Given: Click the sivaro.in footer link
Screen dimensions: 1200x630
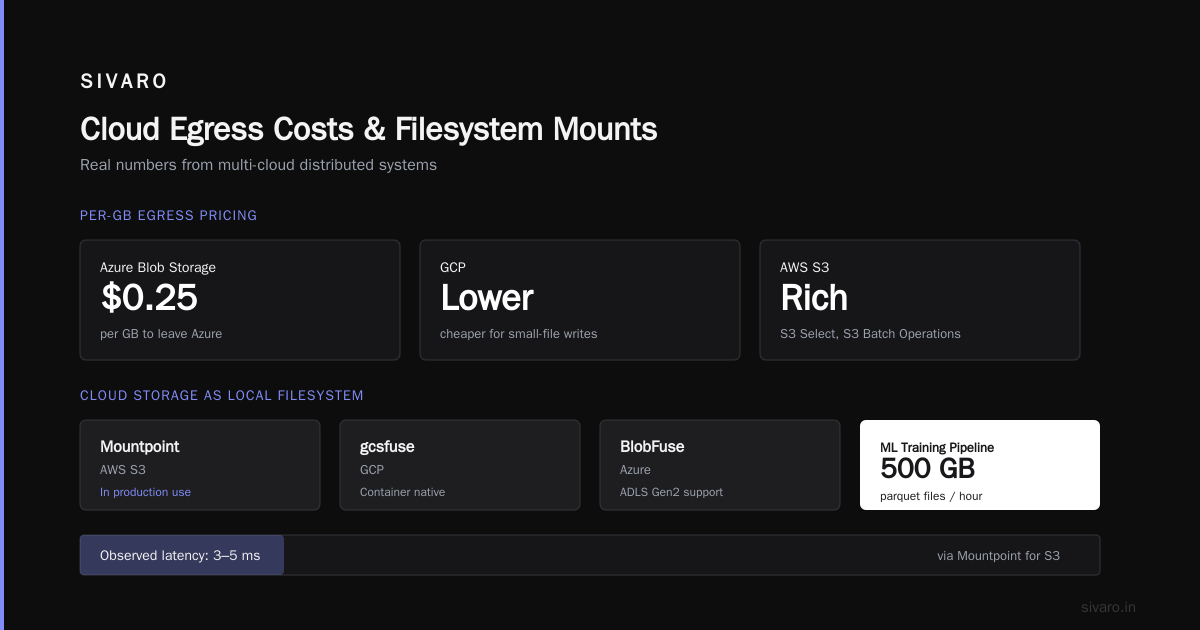Looking at the screenshot, I should click(x=1109, y=607).
